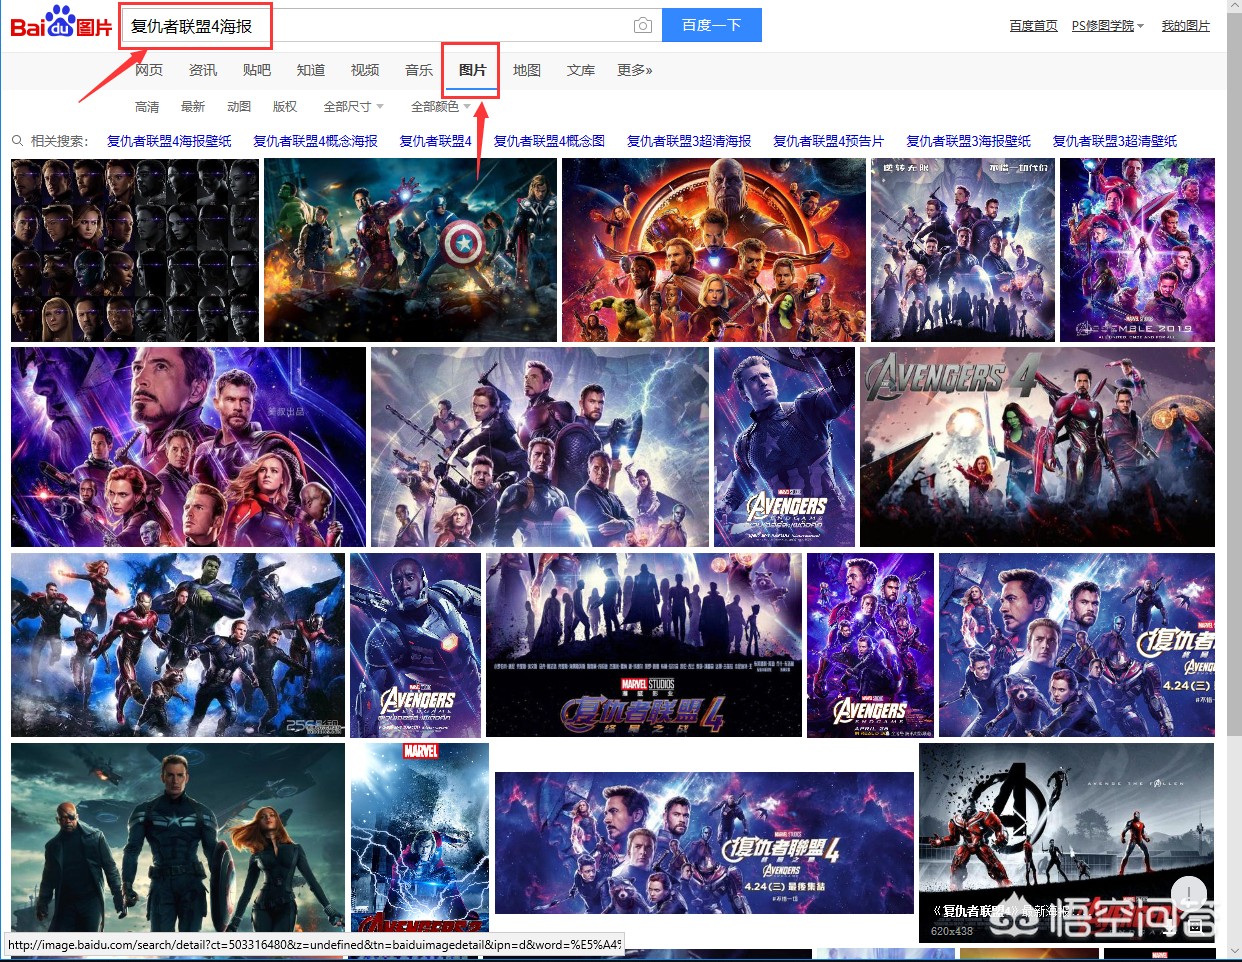
Task: Click the Baidu 图片 logo
Action: click(x=61, y=22)
